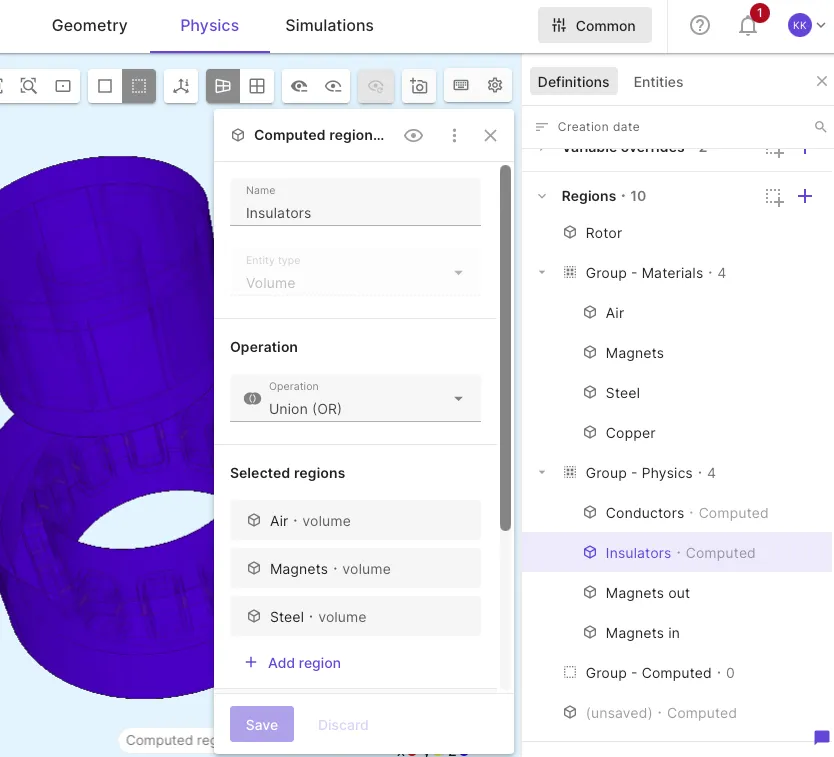The image size is (834, 757).
Task: Take a viewport screenshot with camera icon
Action: click(x=419, y=86)
